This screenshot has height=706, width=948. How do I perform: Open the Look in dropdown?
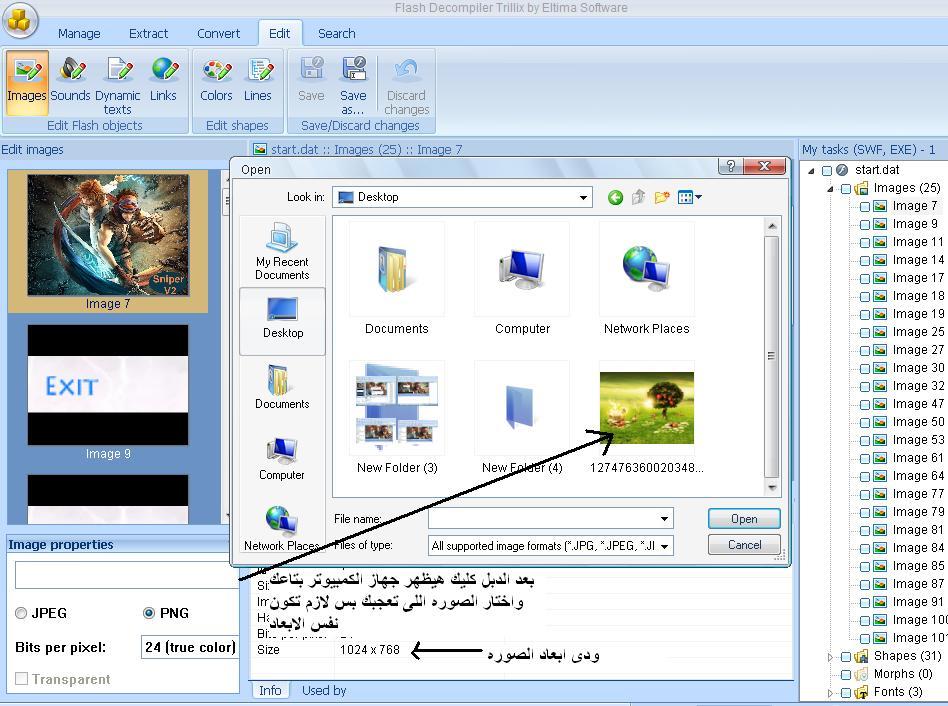coord(583,197)
